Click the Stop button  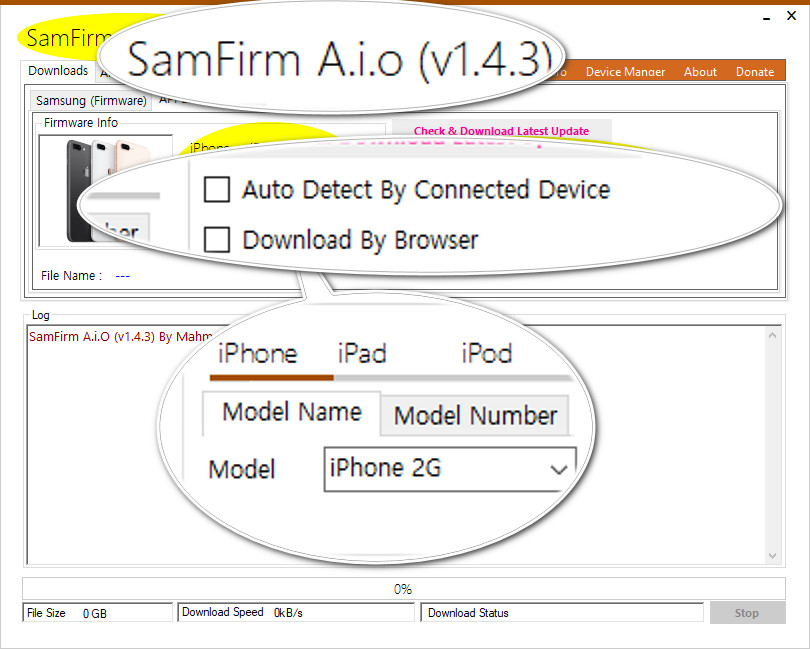pos(747,613)
